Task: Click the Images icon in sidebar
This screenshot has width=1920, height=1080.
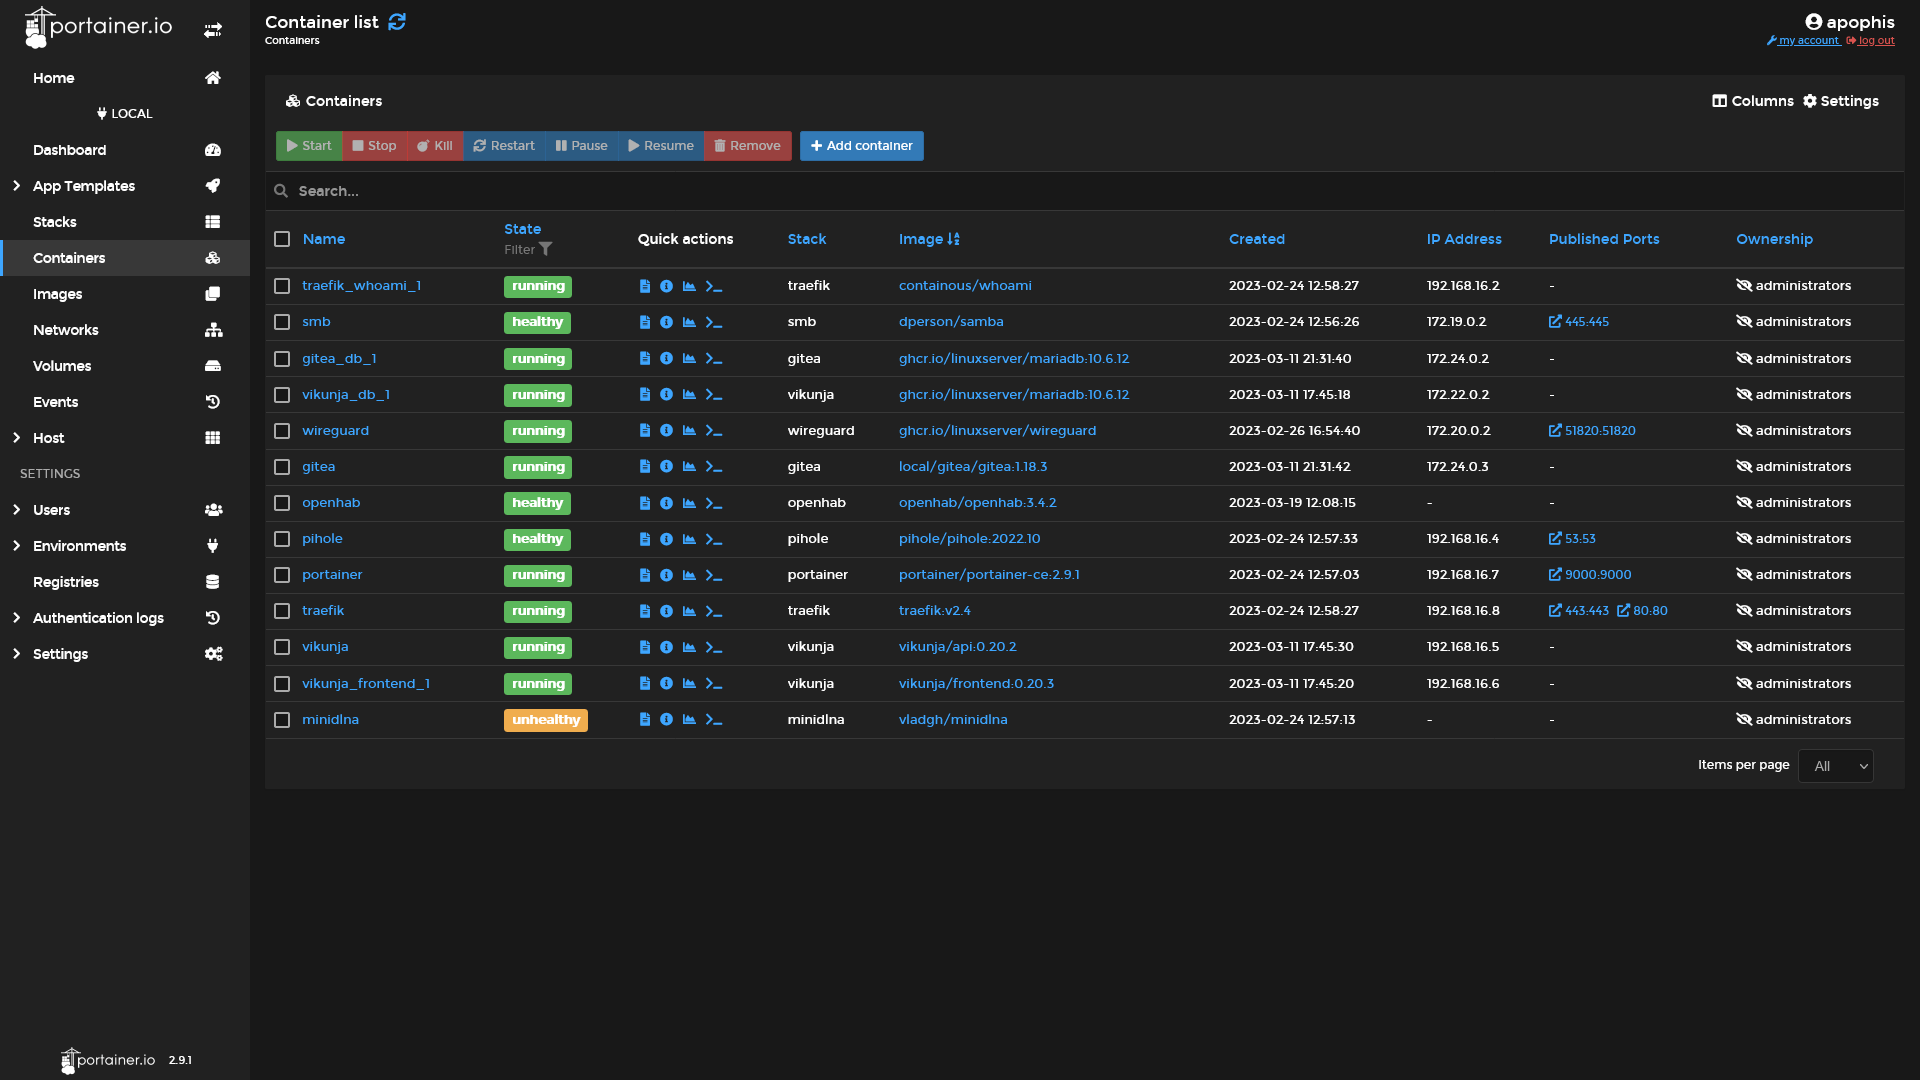Action: click(x=213, y=294)
